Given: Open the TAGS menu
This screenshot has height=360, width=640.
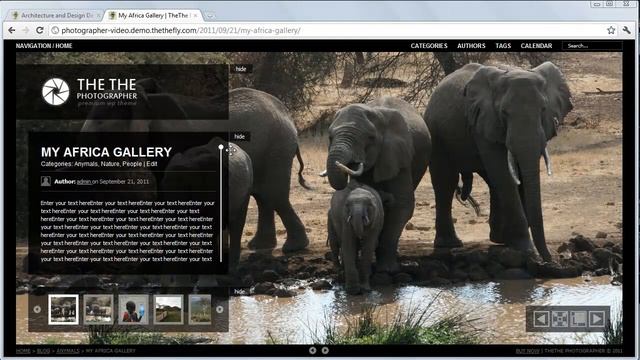Looking at the screenshot, I should 503,46.
